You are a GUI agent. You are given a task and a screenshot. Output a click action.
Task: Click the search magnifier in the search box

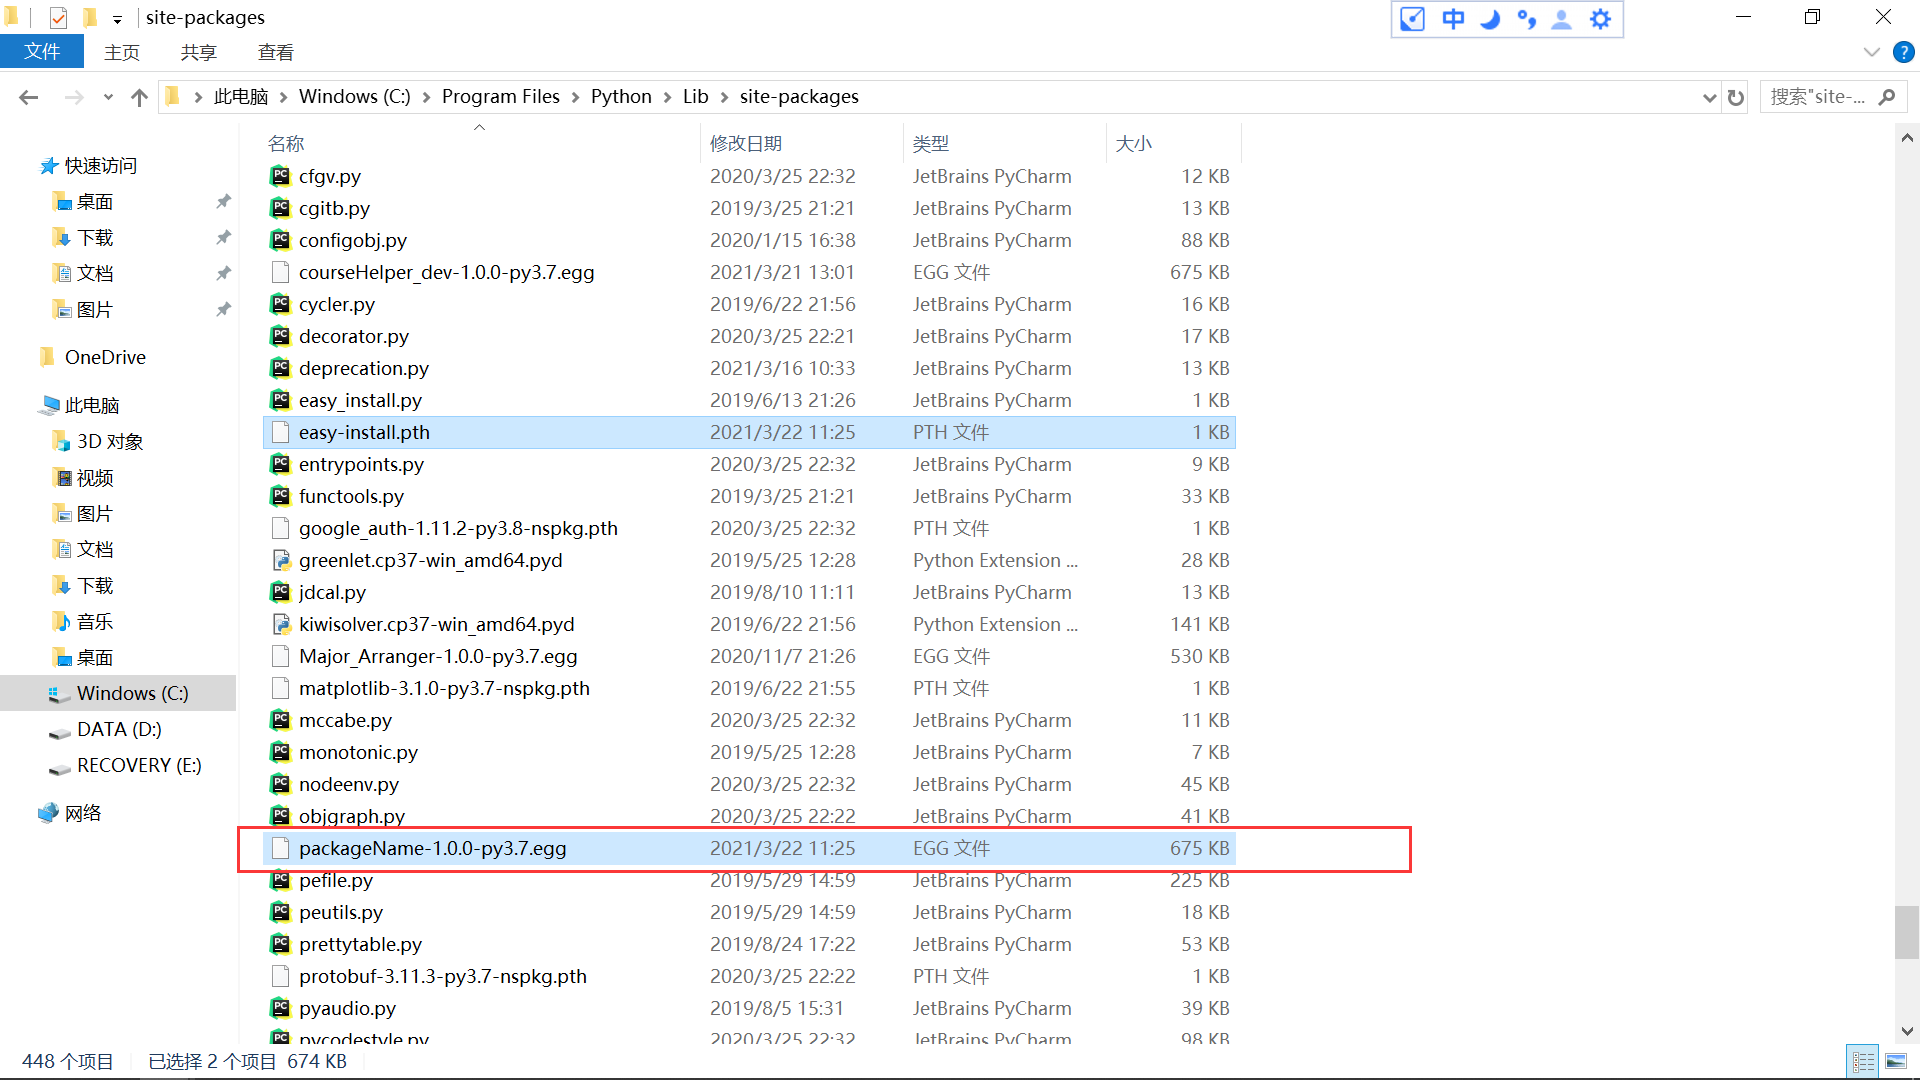click(x=1888, y=96)
